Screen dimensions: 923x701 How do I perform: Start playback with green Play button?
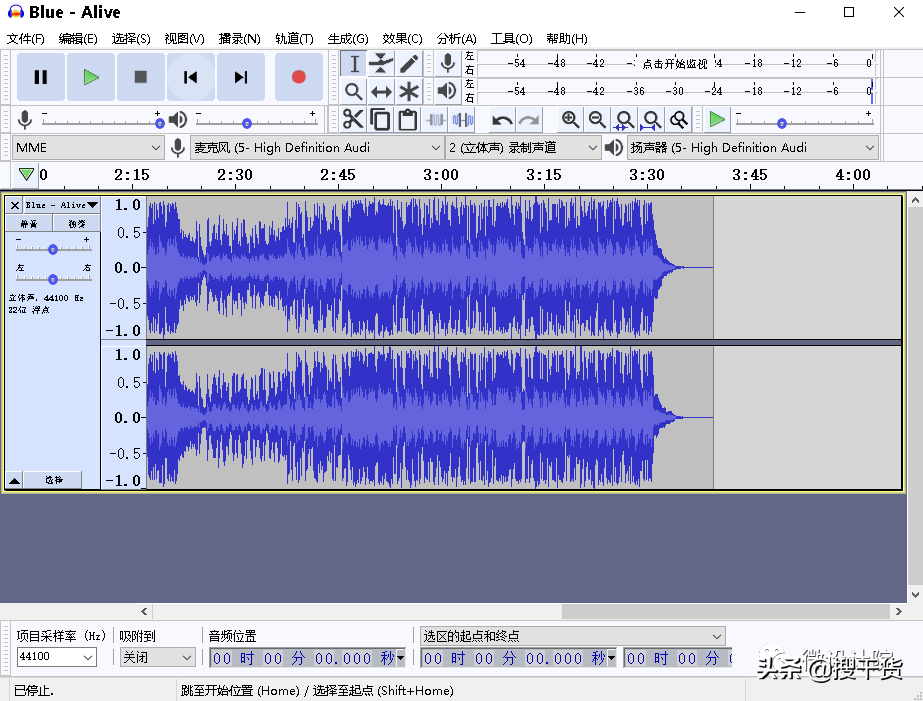pos(91,77)
